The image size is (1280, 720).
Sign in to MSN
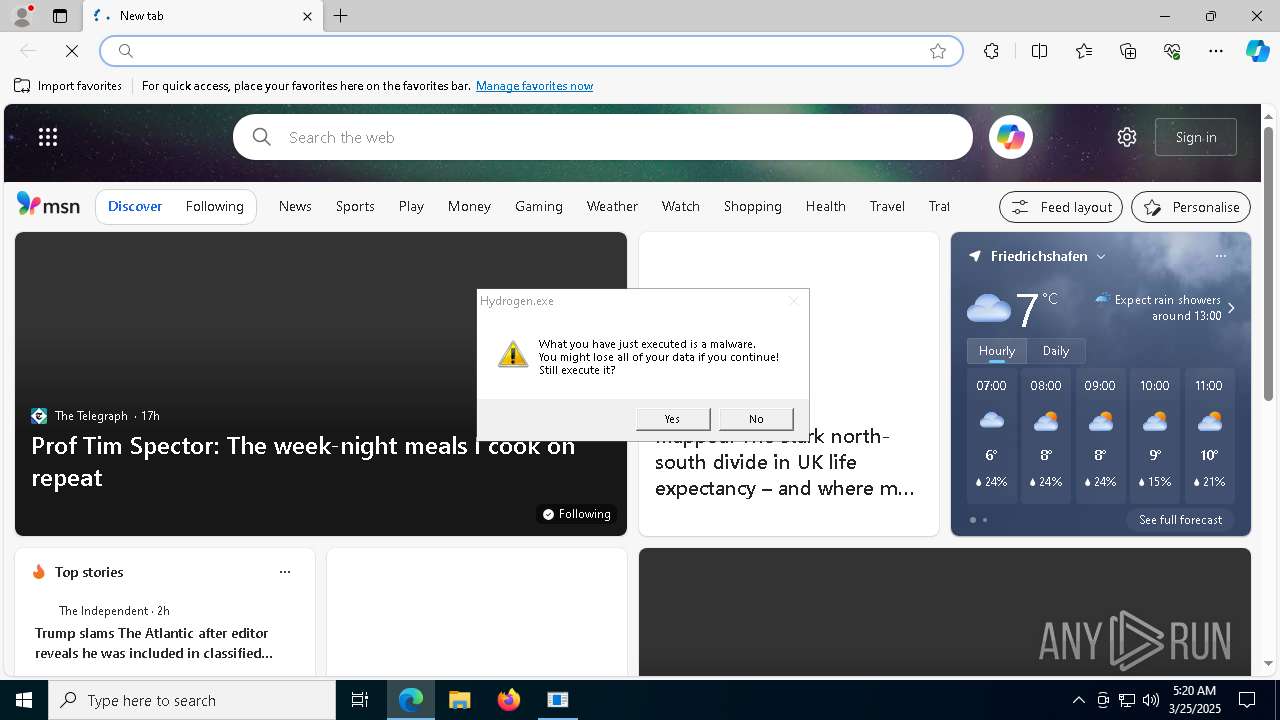pos(1196,137)
